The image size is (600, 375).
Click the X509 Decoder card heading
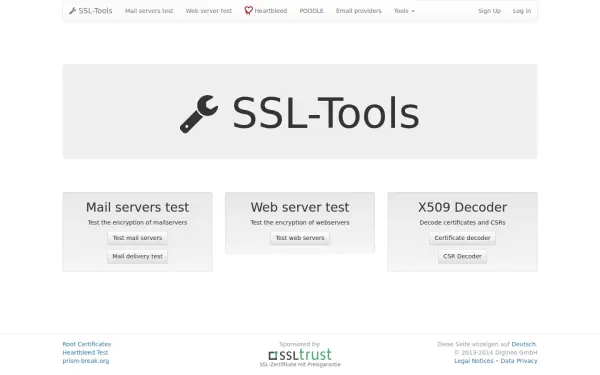coord(462,207)
